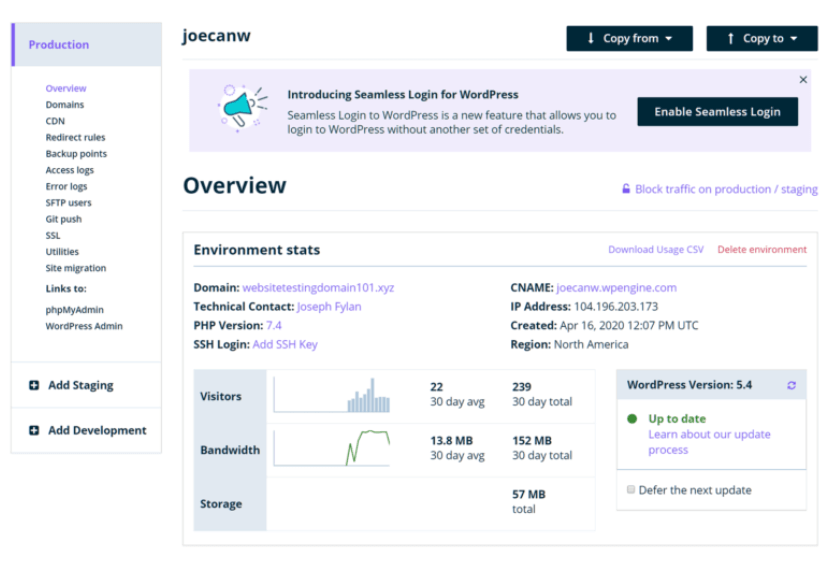Tick the Defer the next update checkbox
This screenshot has width=830, height=562.
click(x=630, y=490)
